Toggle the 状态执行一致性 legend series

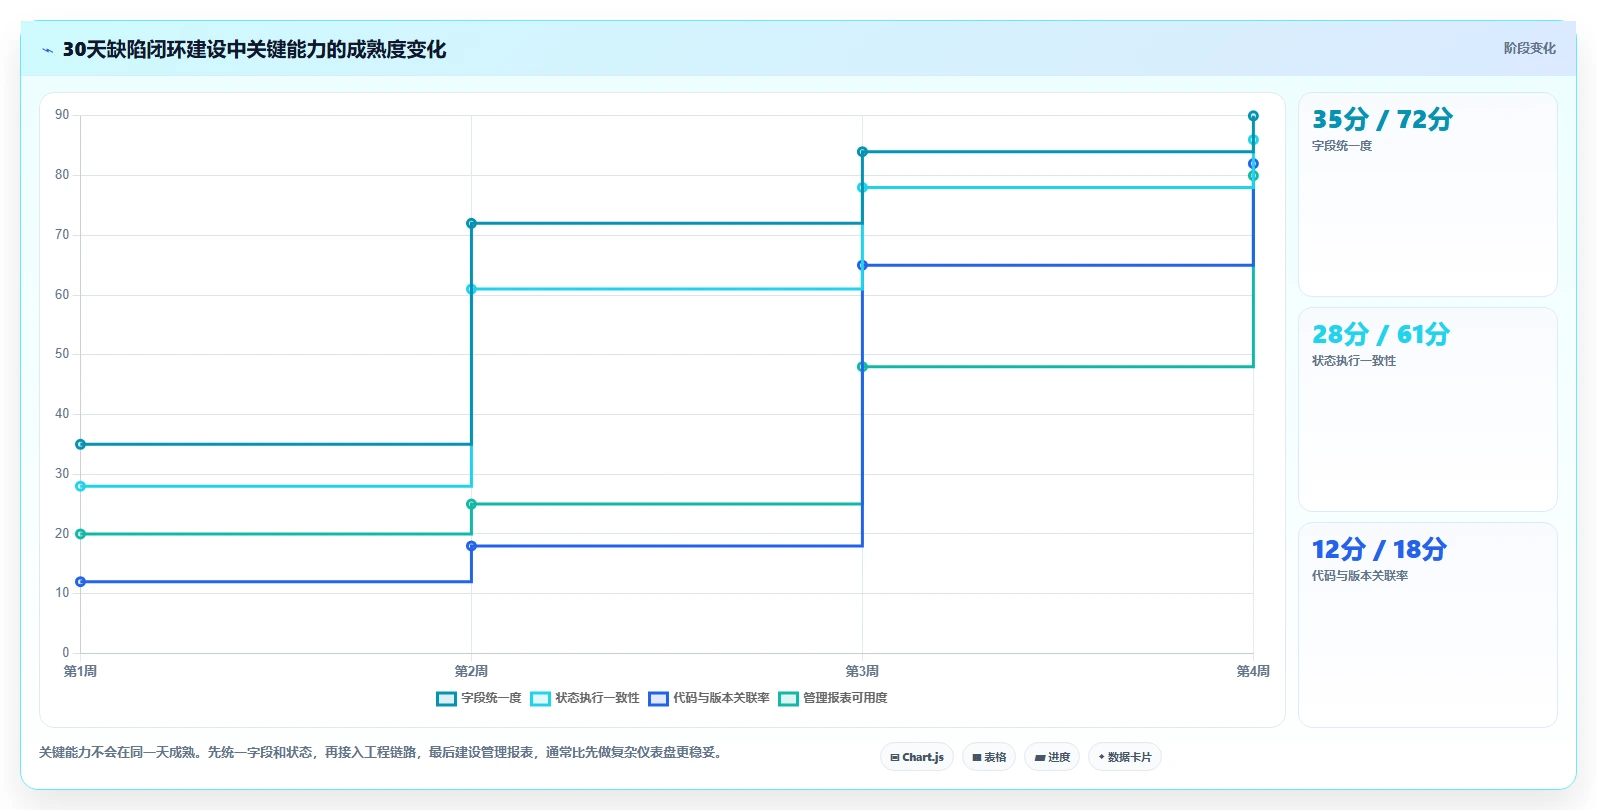click(x=585, y=698)
